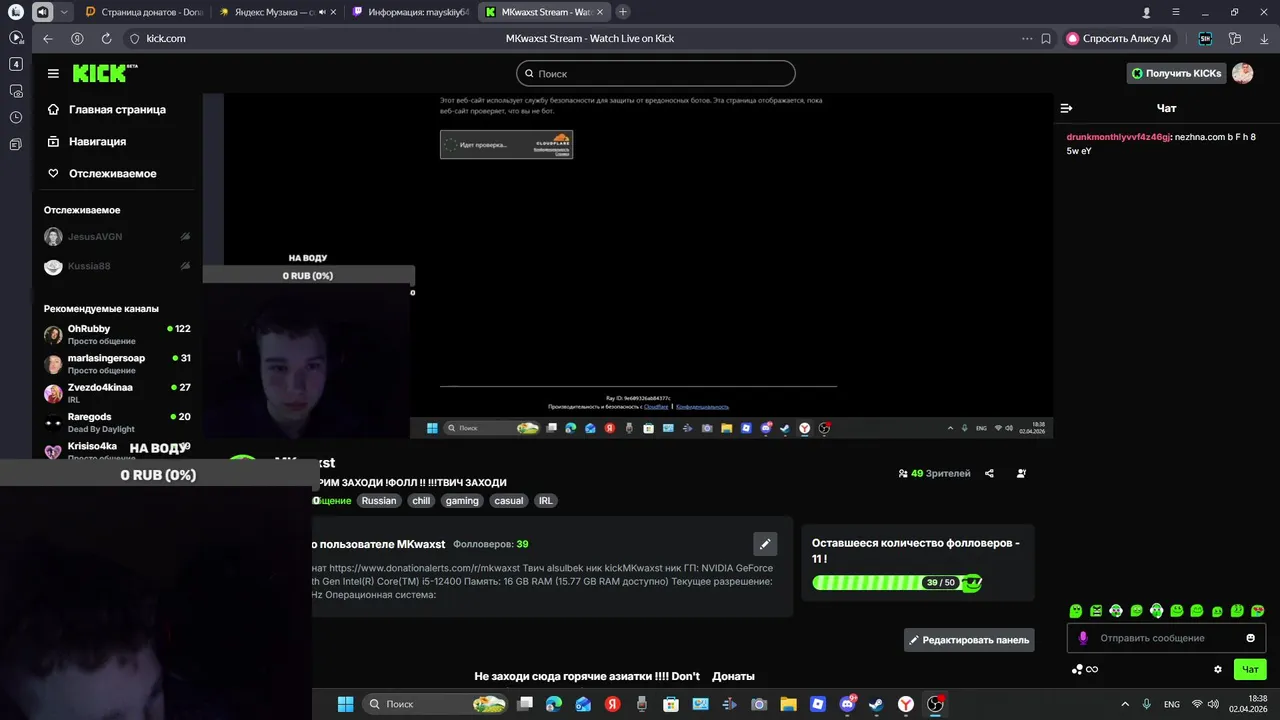
Task: Select the Russian tag
Action: point(379,501)
